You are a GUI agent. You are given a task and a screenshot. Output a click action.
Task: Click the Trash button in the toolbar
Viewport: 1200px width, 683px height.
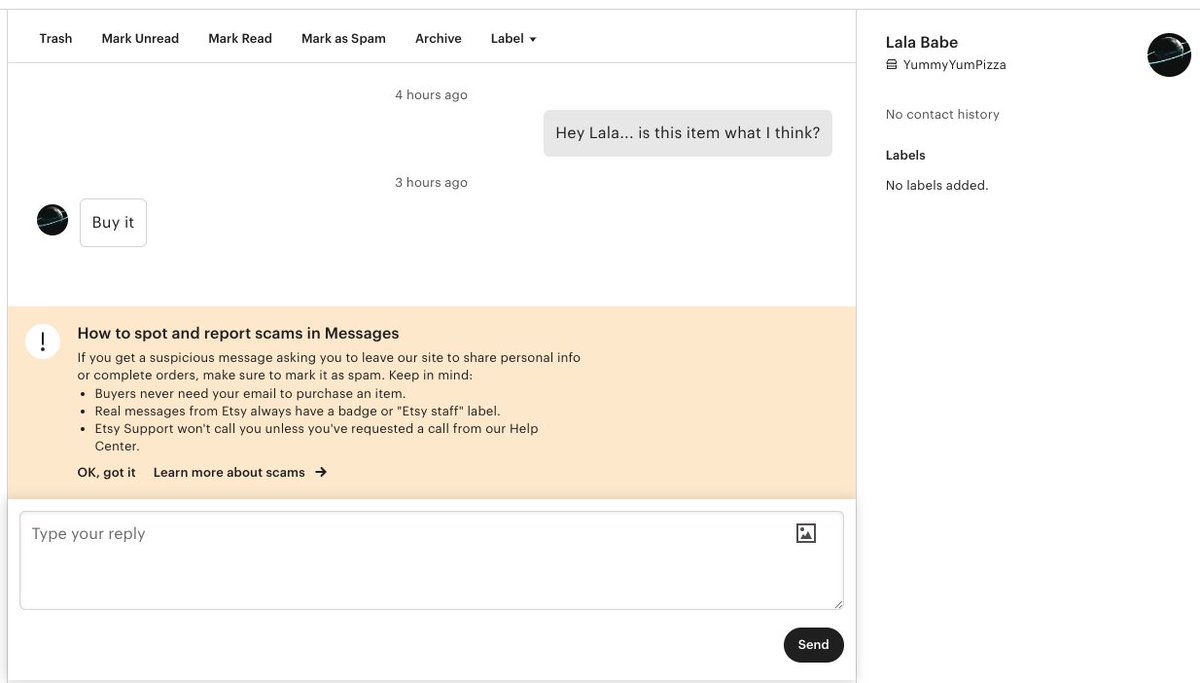click(x=56, y=38)
